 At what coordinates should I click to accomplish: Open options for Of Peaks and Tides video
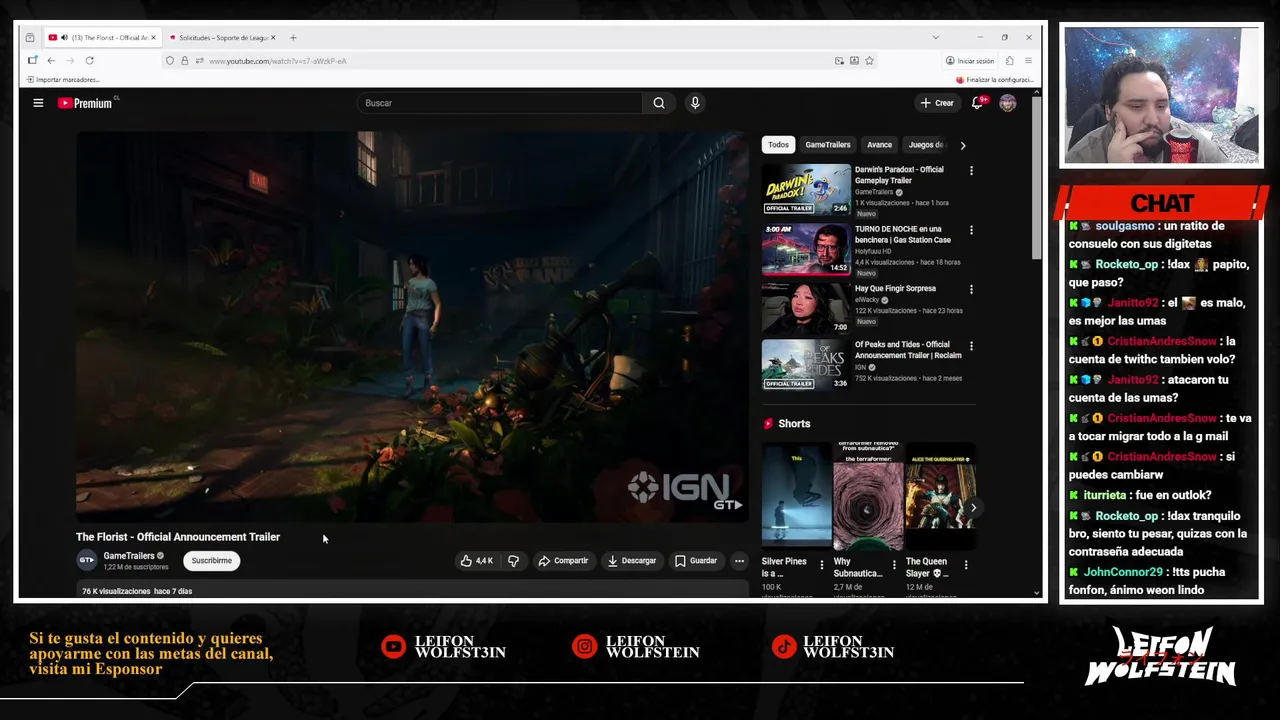tap(971, 346)
